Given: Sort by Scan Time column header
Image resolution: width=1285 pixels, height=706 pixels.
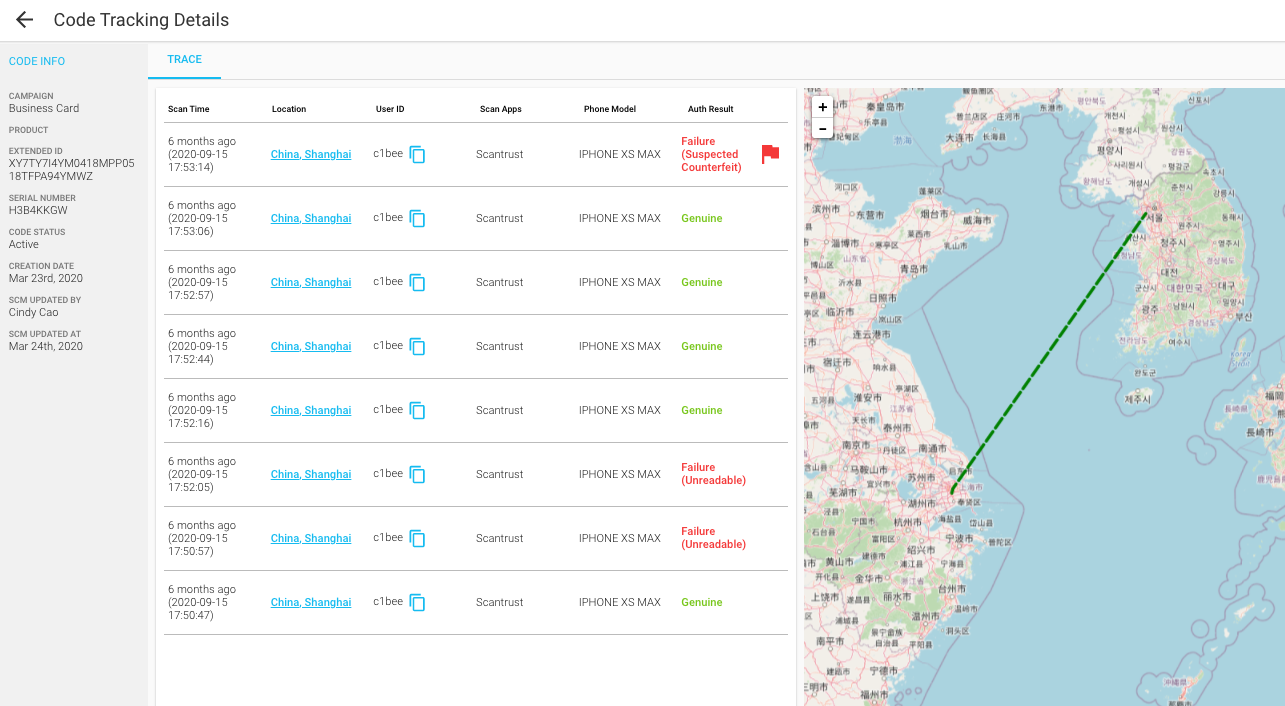Looking at the screenshot, I should (x=189, y=109).
